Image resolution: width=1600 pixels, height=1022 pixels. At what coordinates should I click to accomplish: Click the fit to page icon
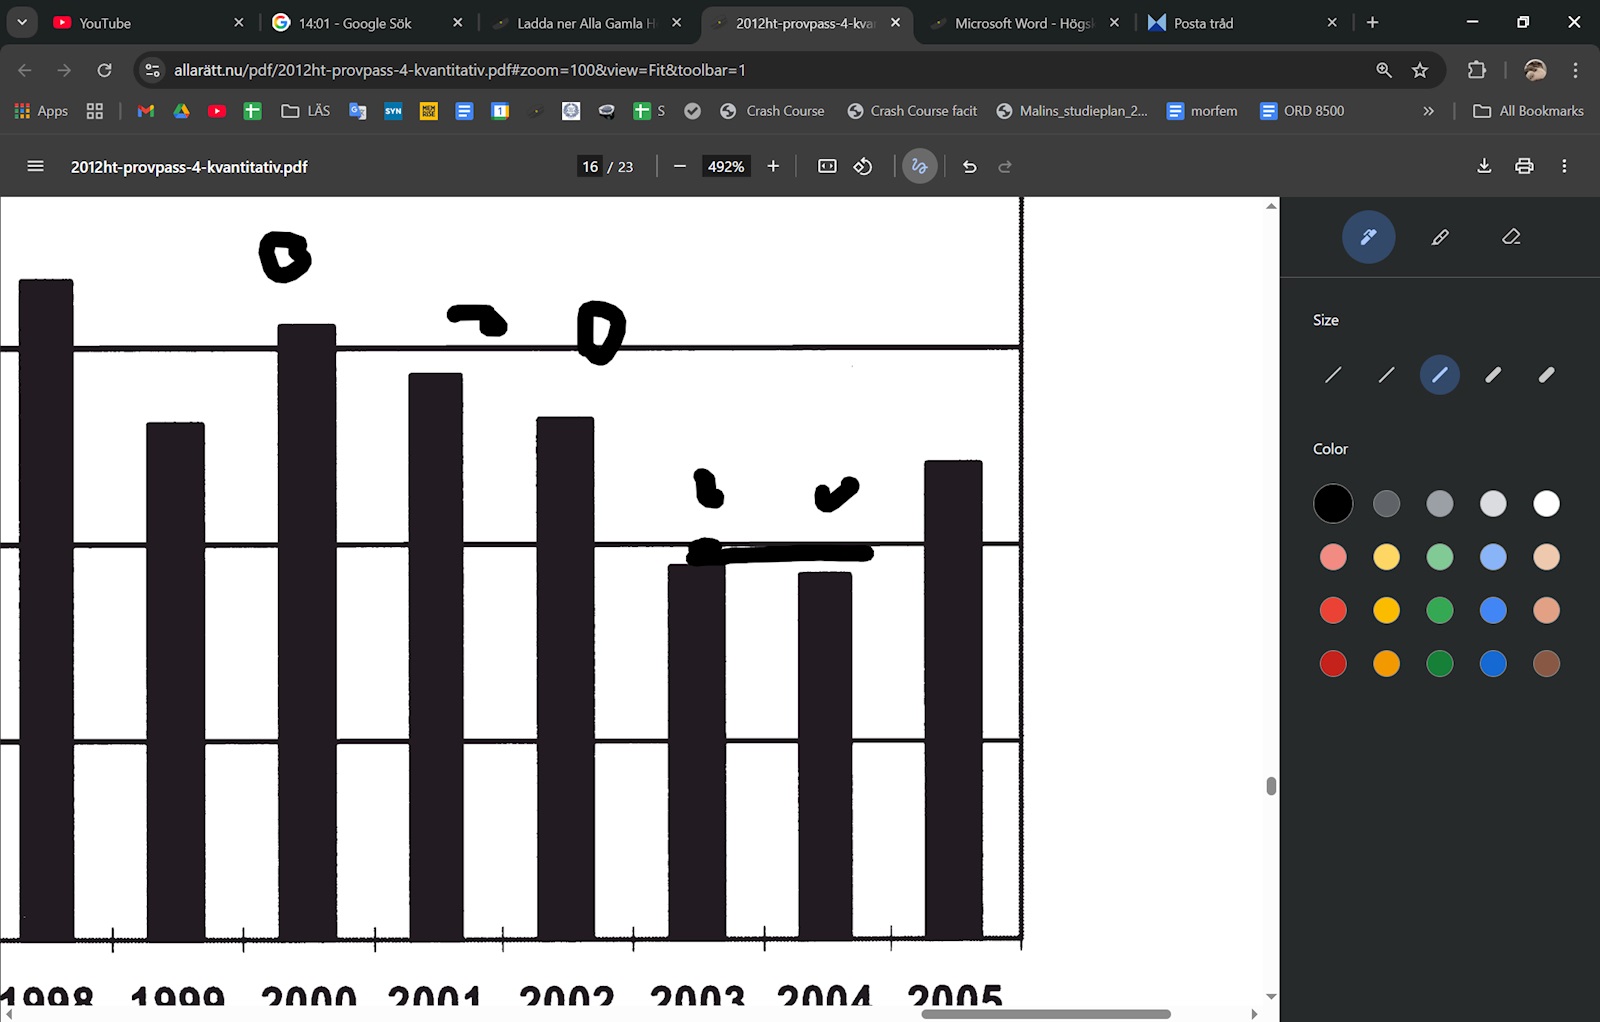pos(827,167)
